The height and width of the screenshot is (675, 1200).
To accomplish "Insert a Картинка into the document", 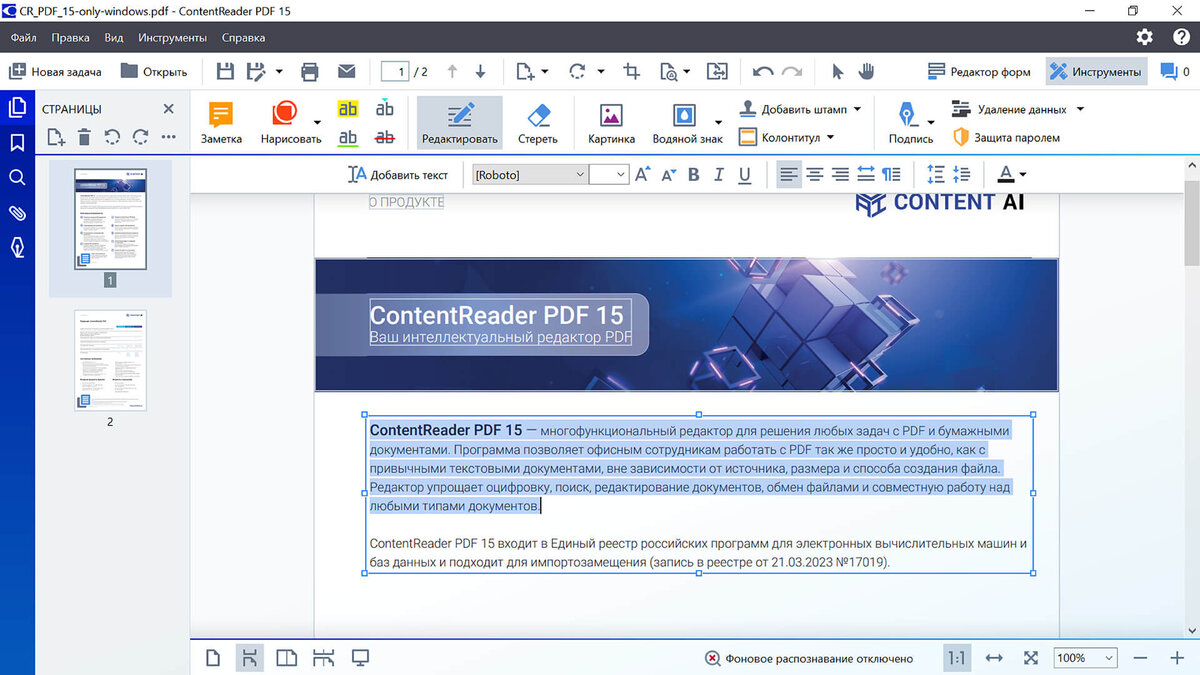I will click(611, 122).
